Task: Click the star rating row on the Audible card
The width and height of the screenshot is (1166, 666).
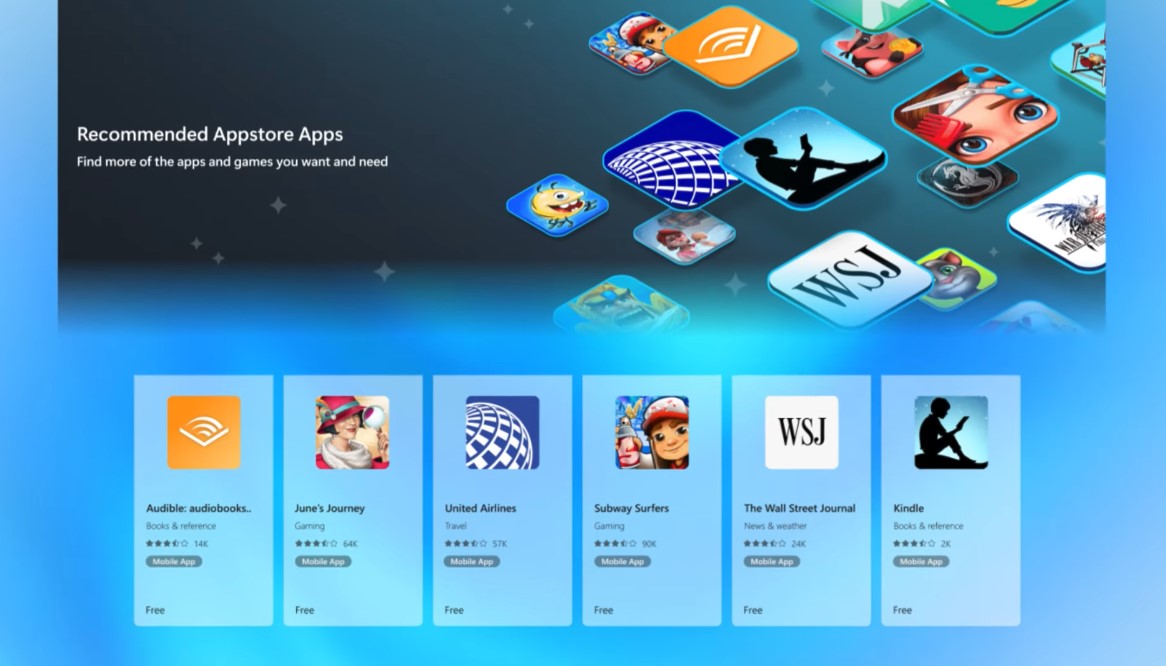Action: pyautogui.click(x=167, y=544)
